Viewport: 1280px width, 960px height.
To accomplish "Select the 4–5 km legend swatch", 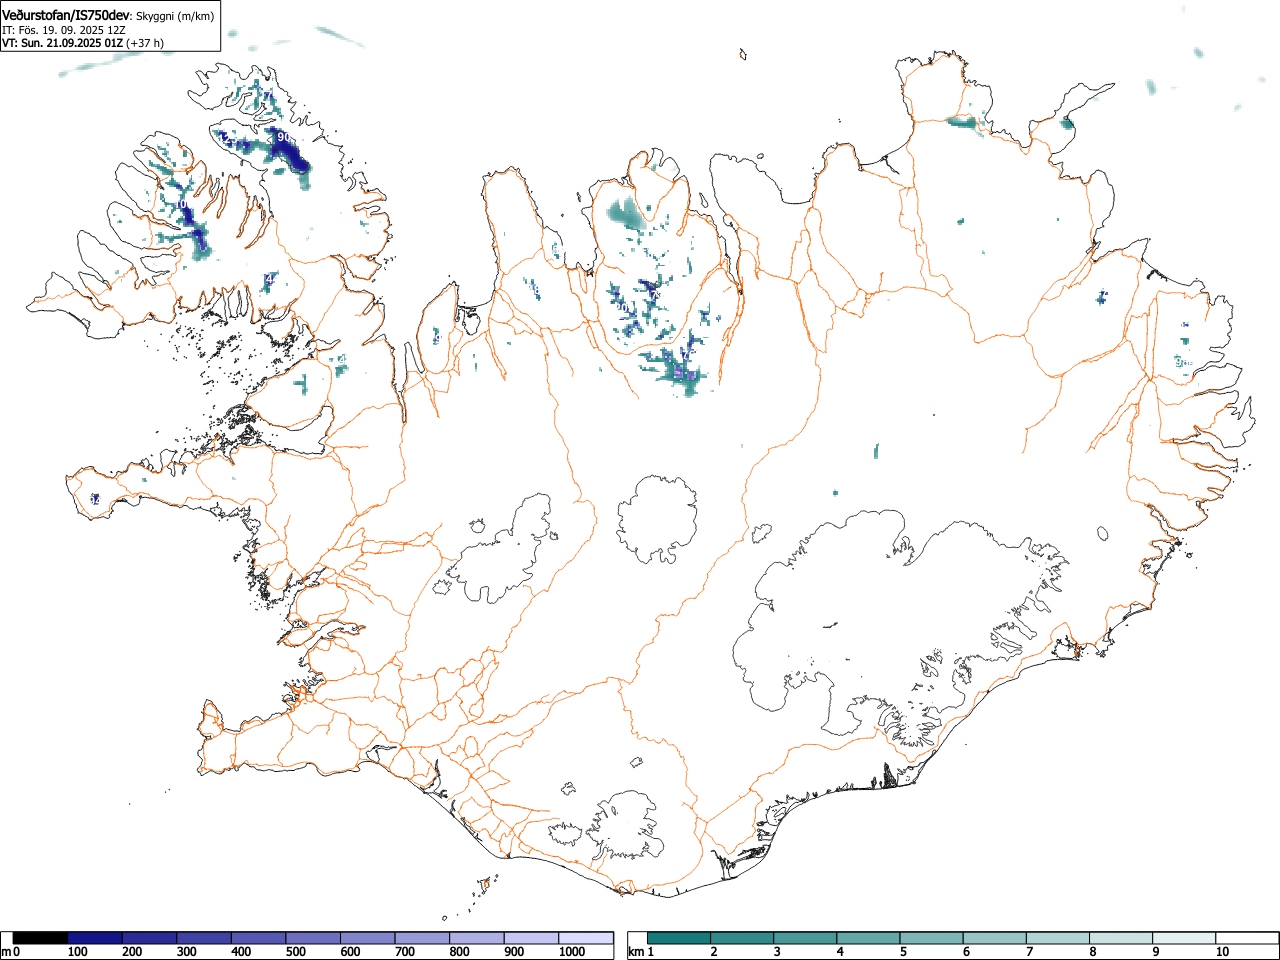I will (x=869, y=938).
